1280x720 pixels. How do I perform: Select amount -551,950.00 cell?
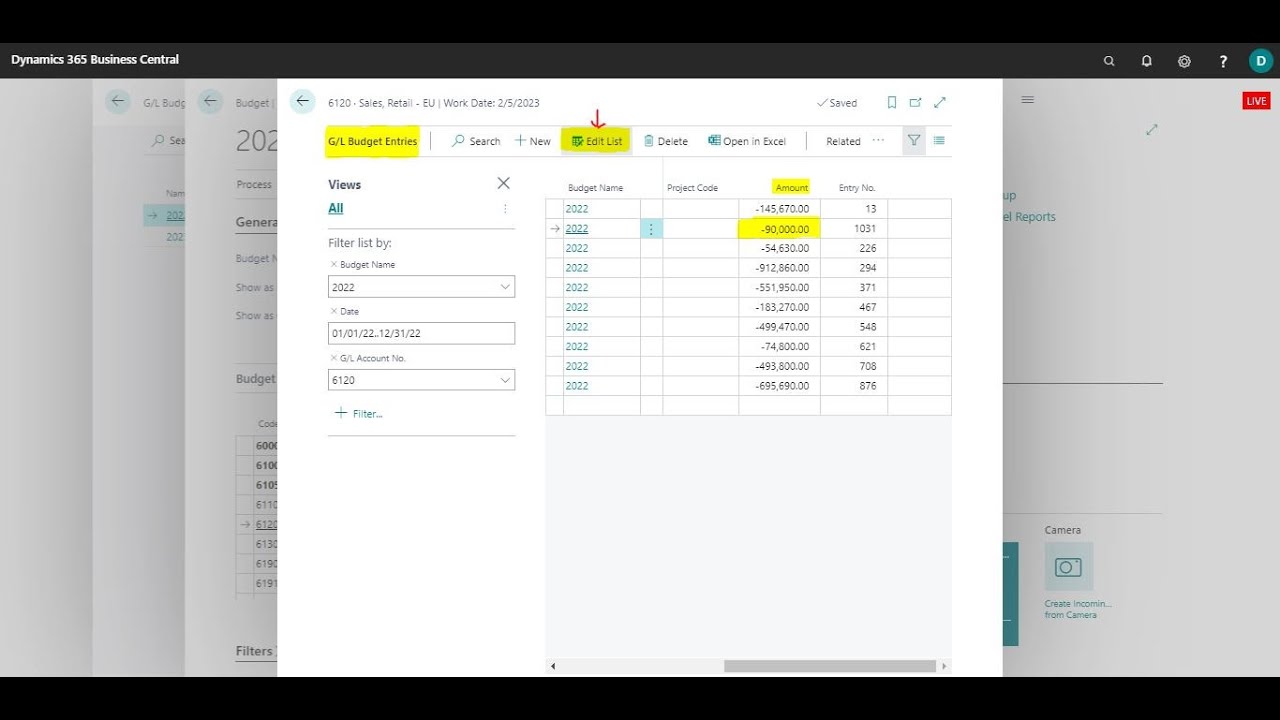pos(779,287)
